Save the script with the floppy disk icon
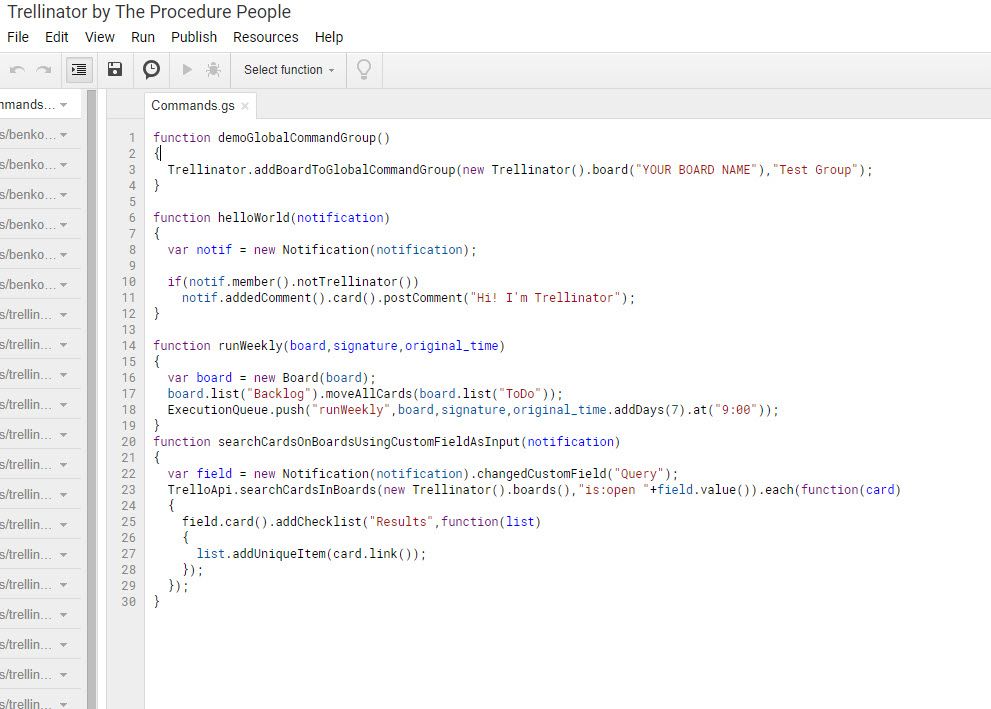991x709 pixels. tap(114, 70)
